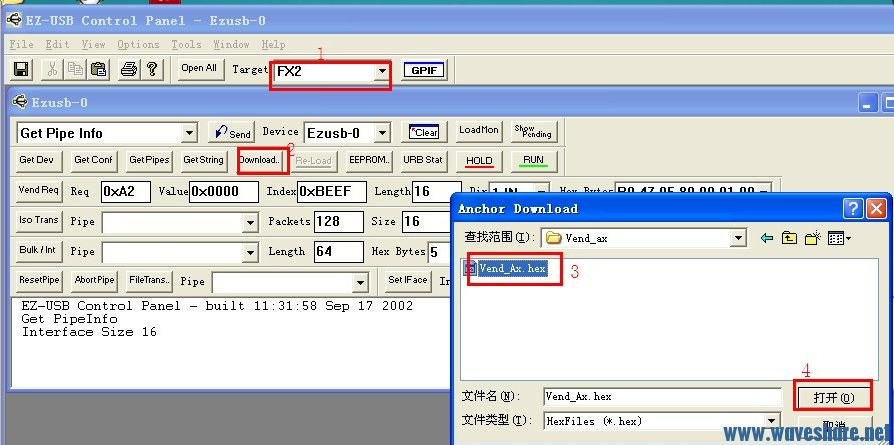Image resolution: width=894 pixels, height=445 pixels.
Task: Expand the Iso Trans Pipe dropdown
Action: [250, 222]
